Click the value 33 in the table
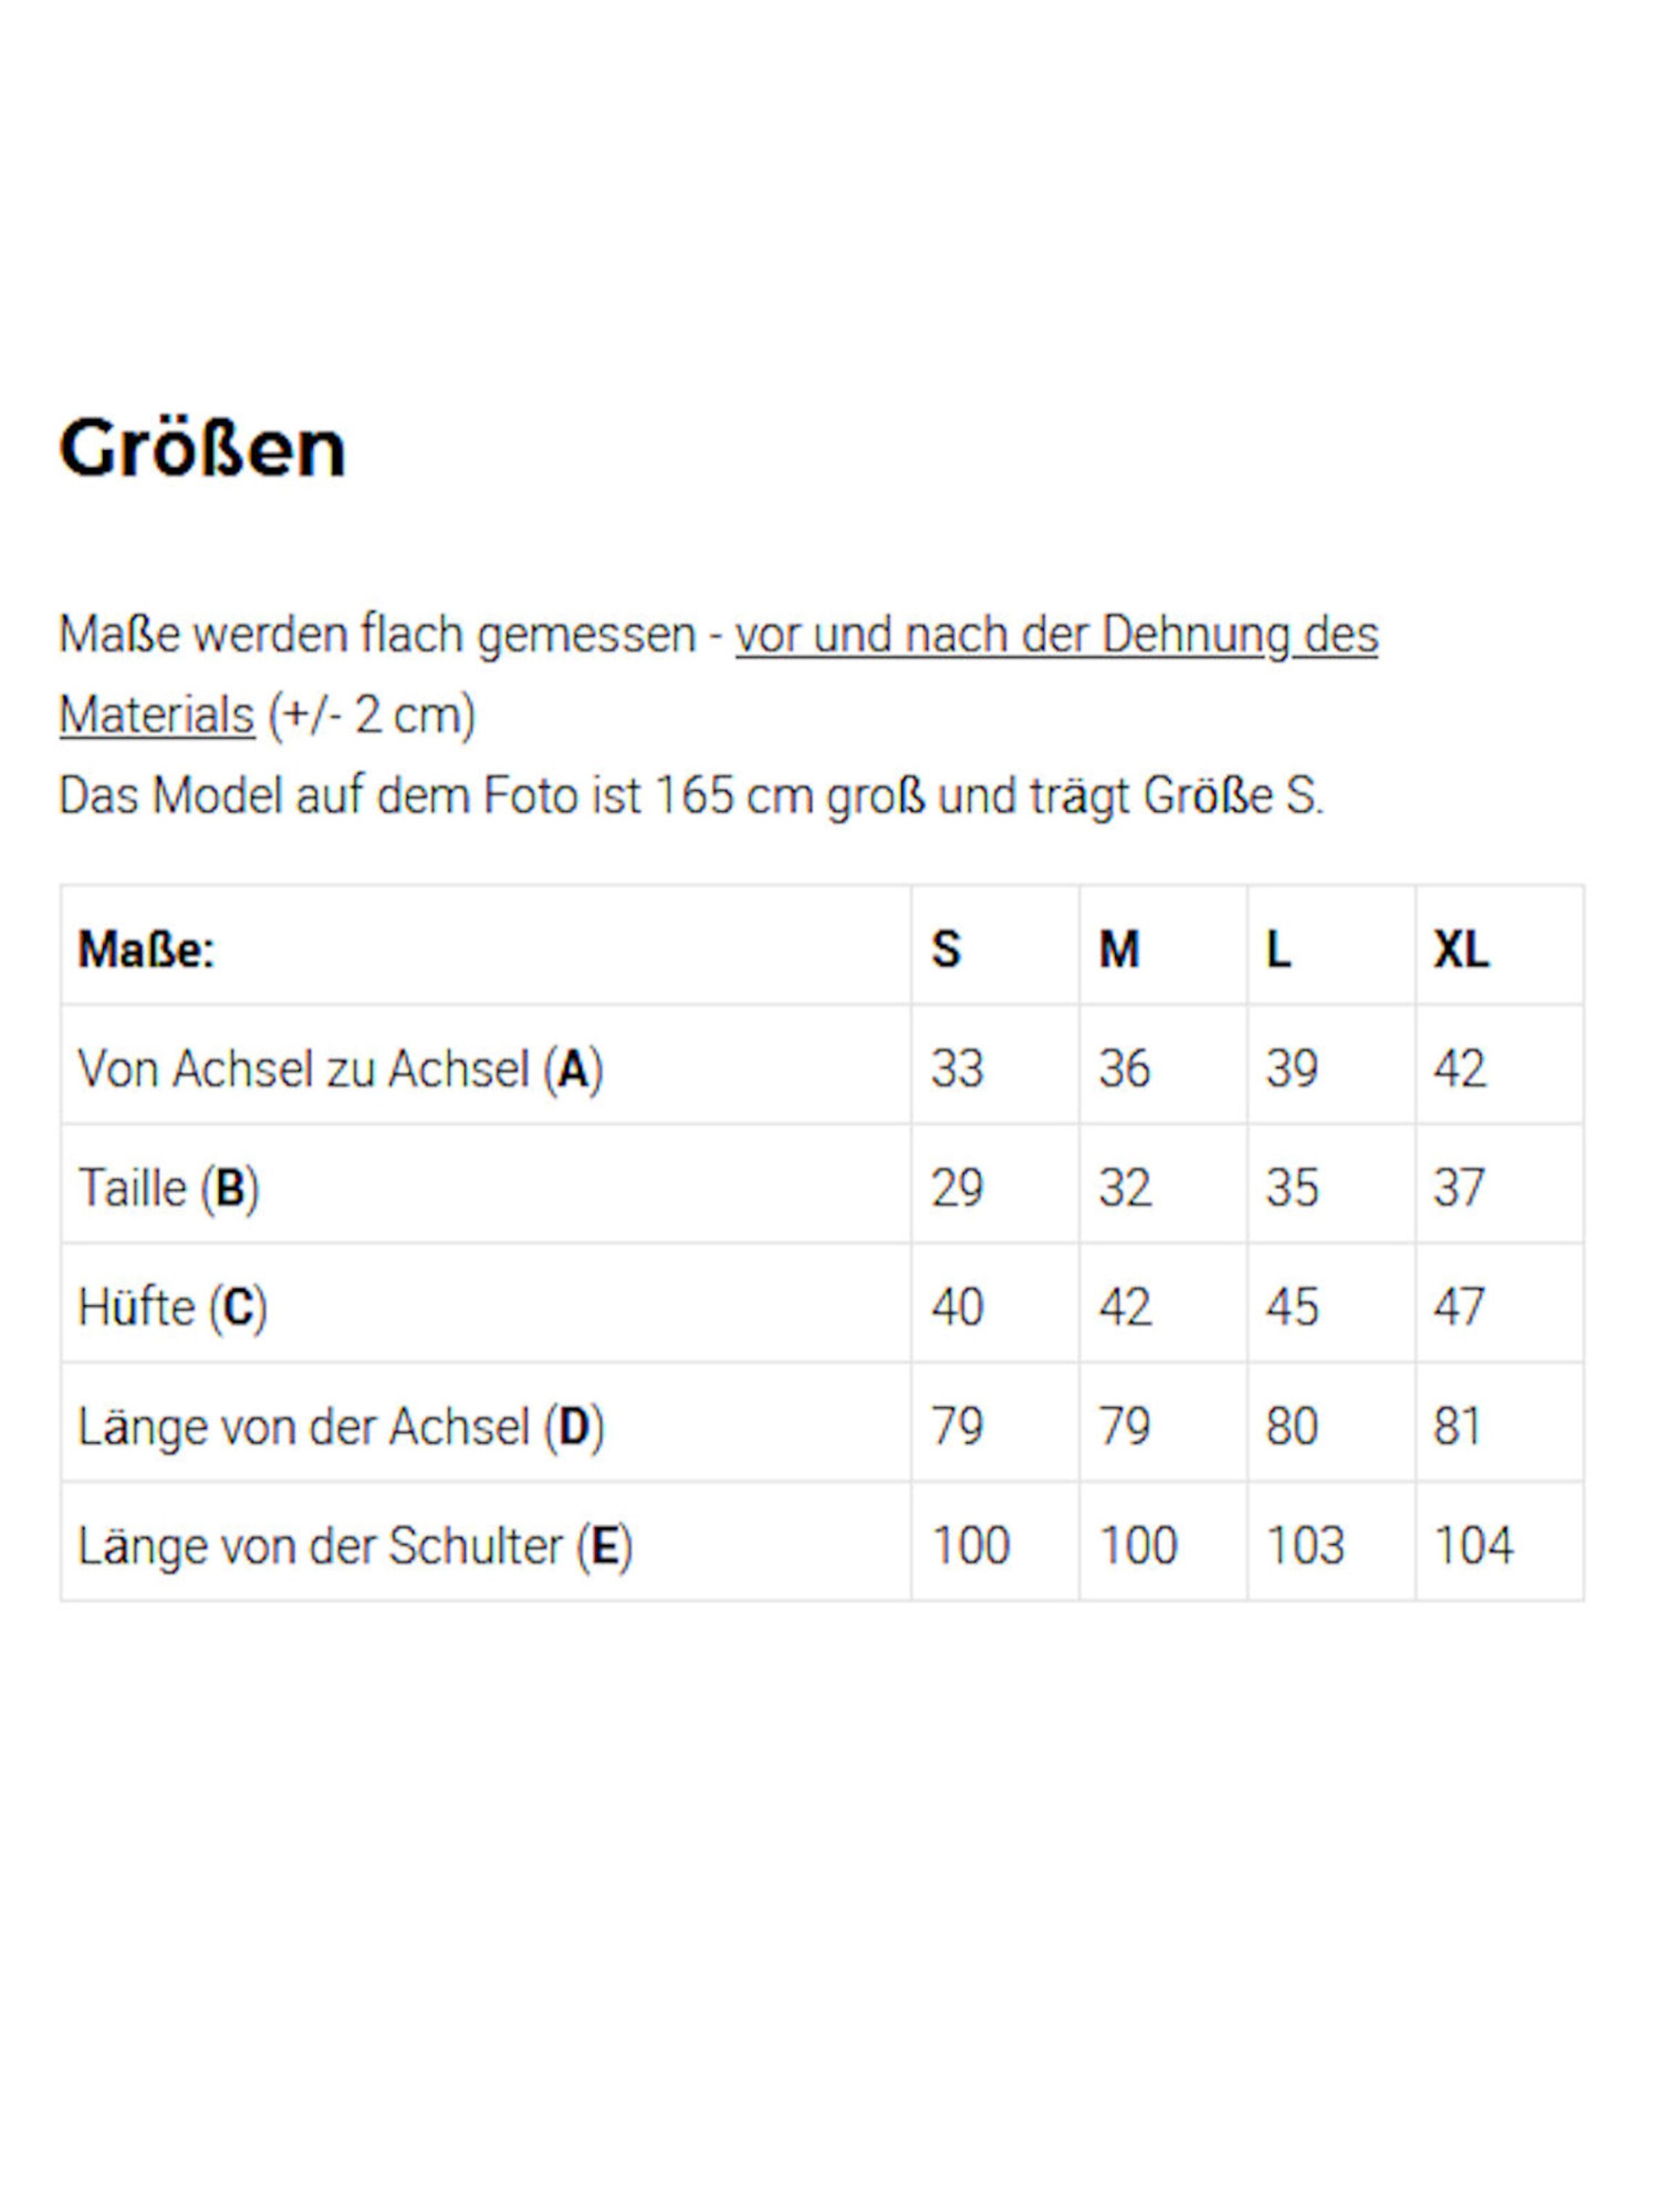The height and width of the screenshot is (2212, 1659). [x=957, y=1068]
